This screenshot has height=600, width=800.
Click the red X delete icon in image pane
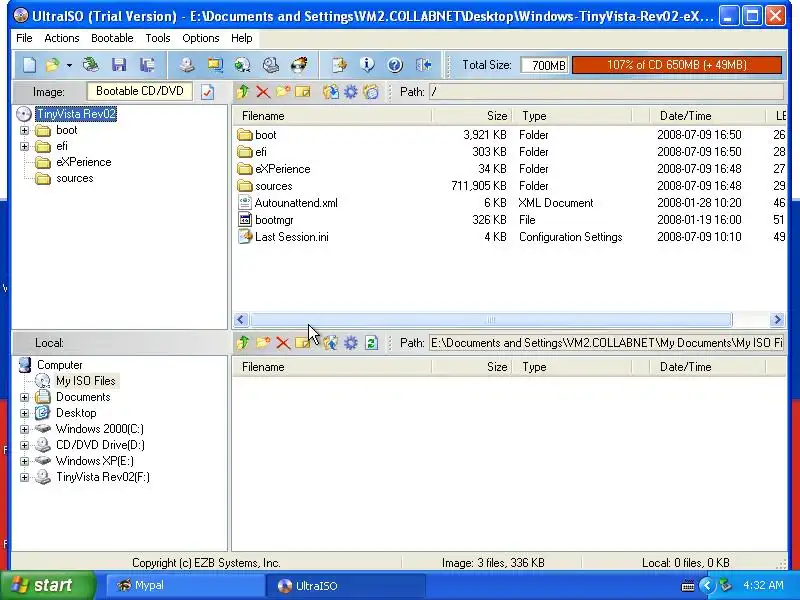(x=263, y=92)
